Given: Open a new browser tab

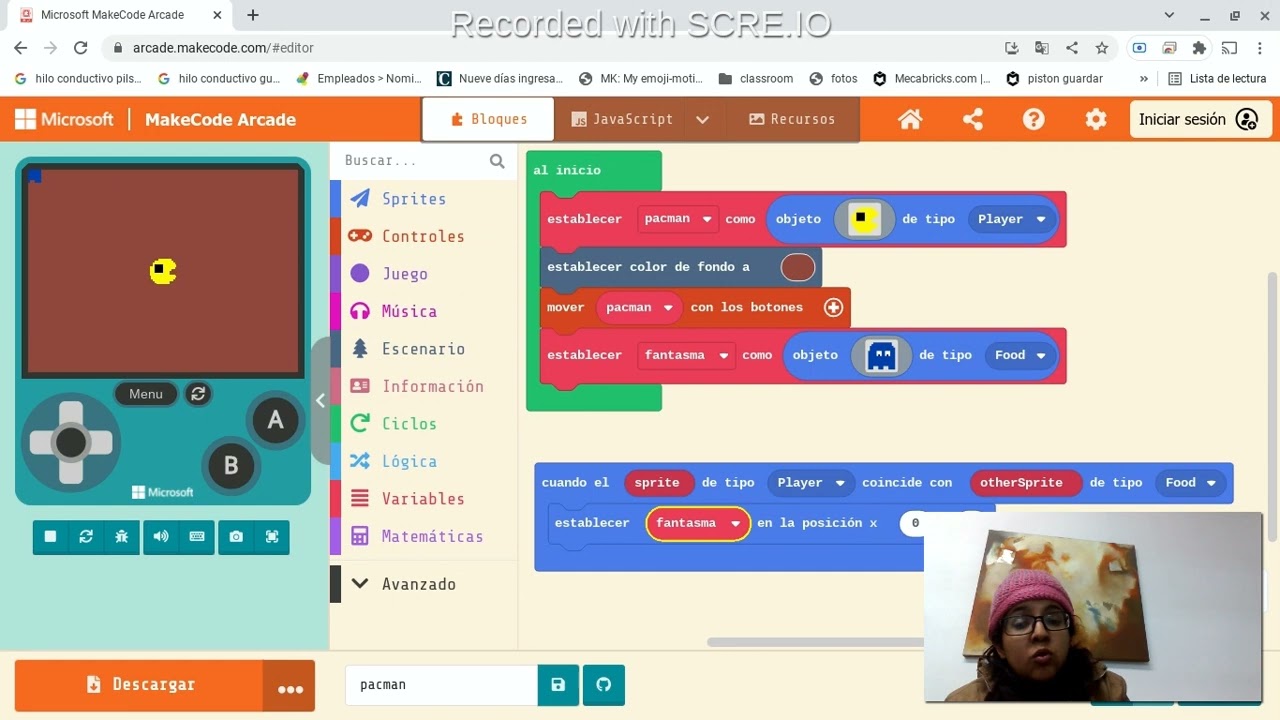Looking at the screenshot, I should click(253, 15).
